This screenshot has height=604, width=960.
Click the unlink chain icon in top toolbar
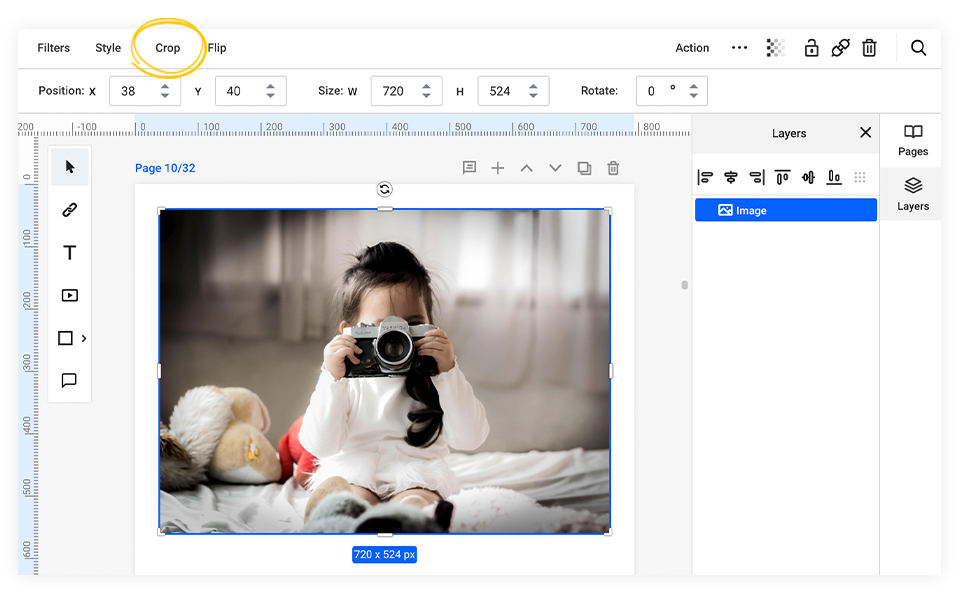coord(840,48)
